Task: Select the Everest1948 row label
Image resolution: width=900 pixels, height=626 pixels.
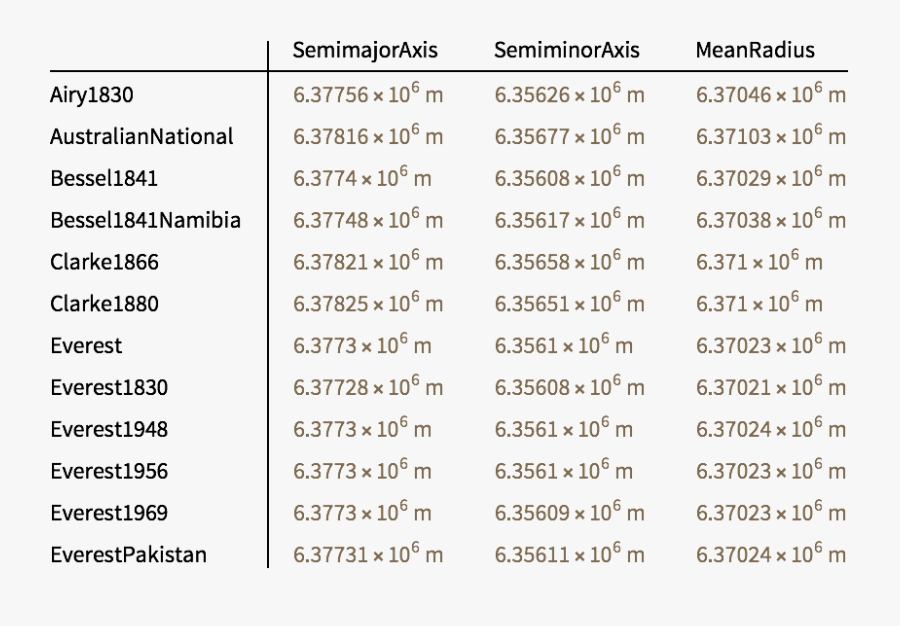Action: pyautogui.click(x=109, y=430)
